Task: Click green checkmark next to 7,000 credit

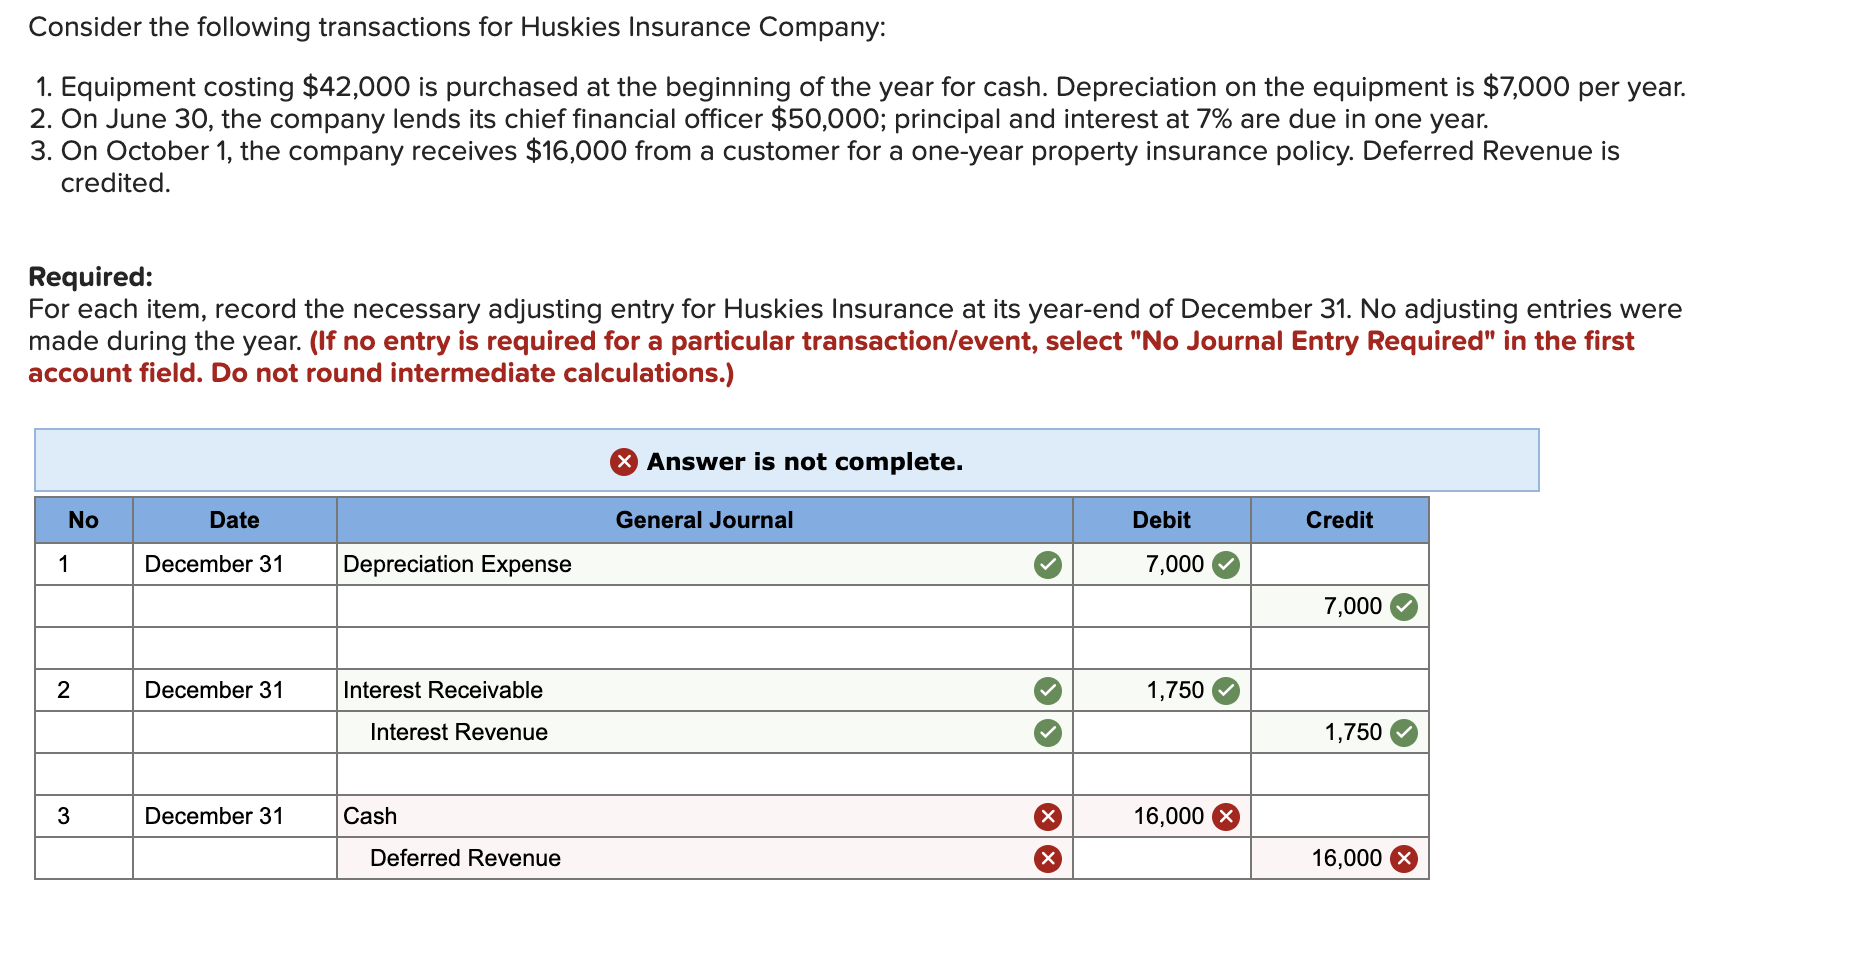Action: pos(1403,607)
